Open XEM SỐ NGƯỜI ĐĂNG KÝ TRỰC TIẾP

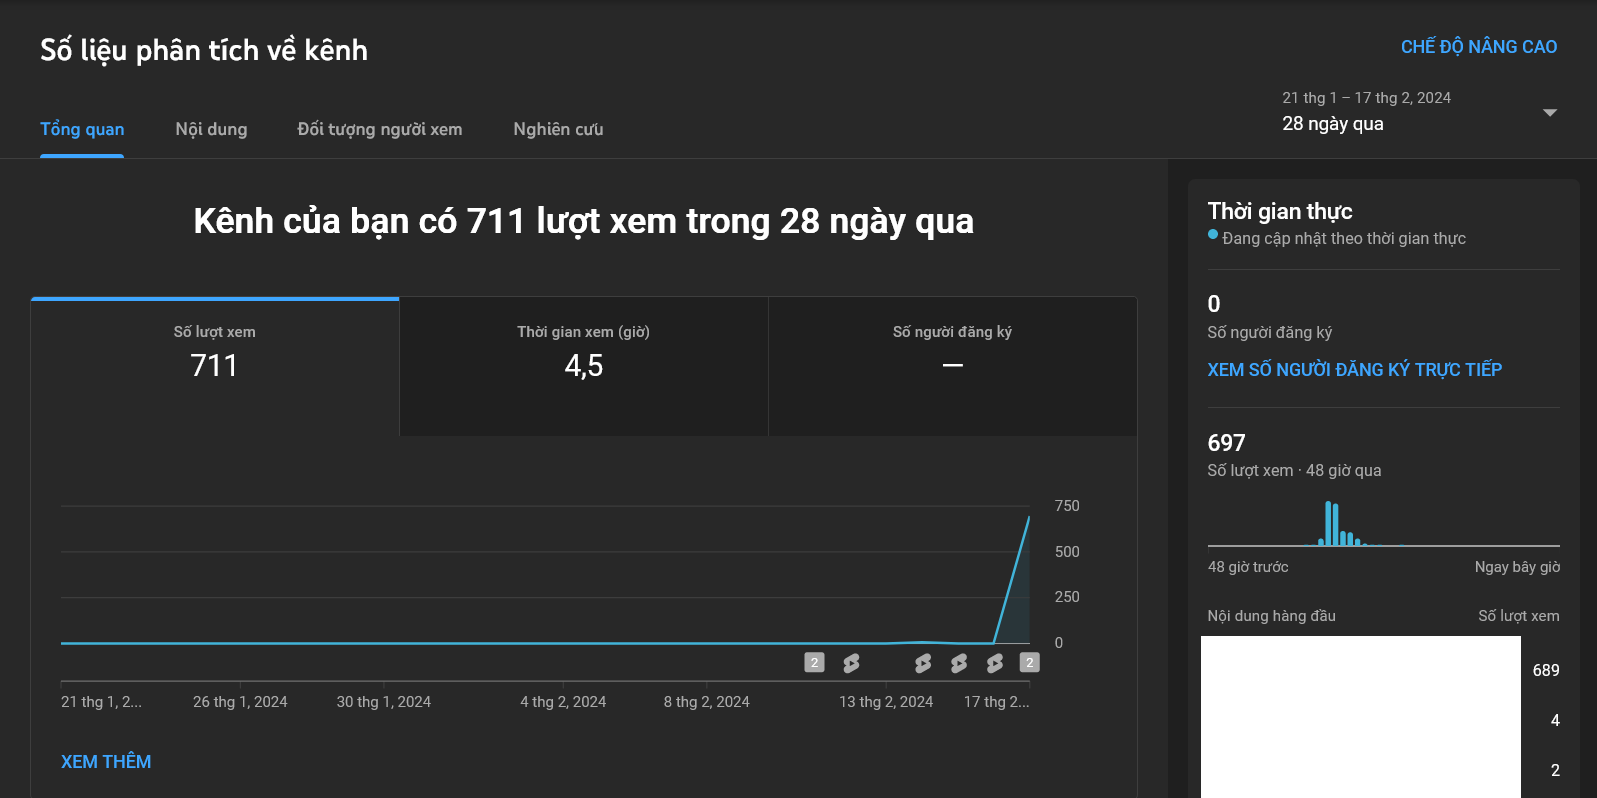(1354, 370)
